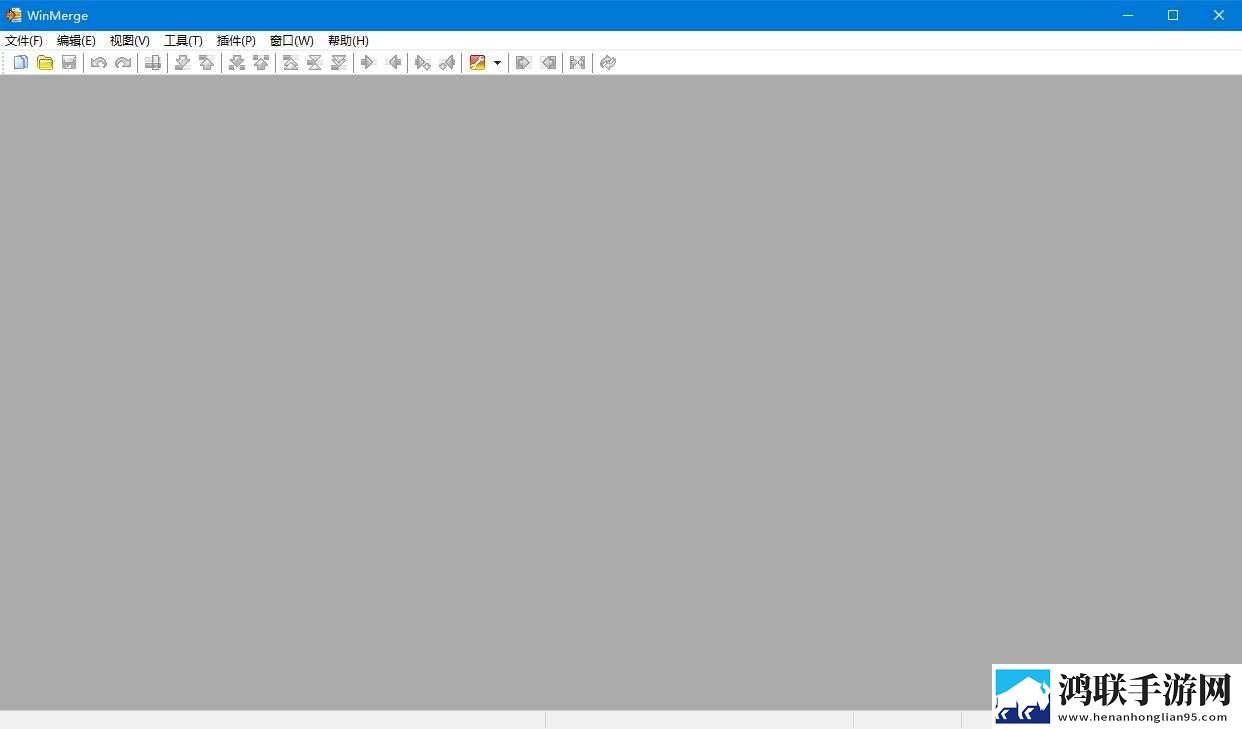Open the 编辑(E) menu
This screenshot has height=729, width=1242.
click(76, 41)
